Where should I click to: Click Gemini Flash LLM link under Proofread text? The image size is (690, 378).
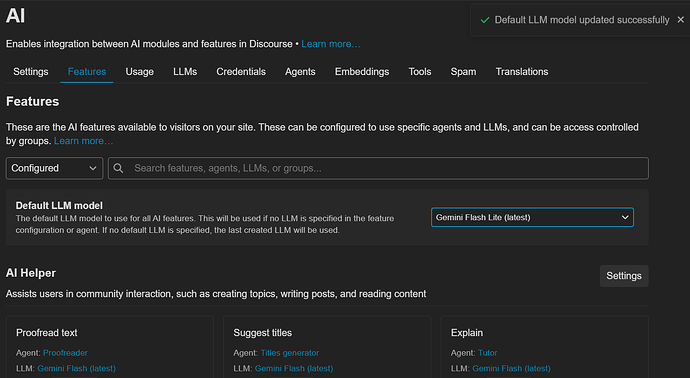(77, 368)
